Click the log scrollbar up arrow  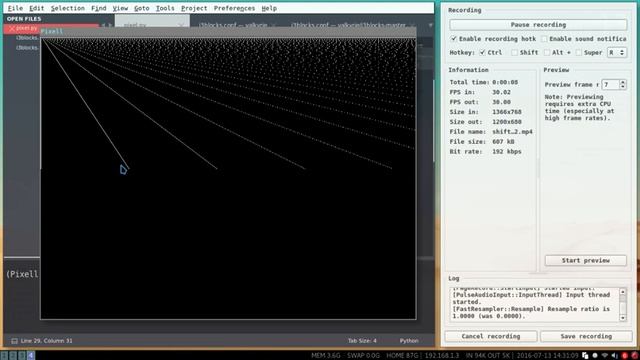(622, 292)
